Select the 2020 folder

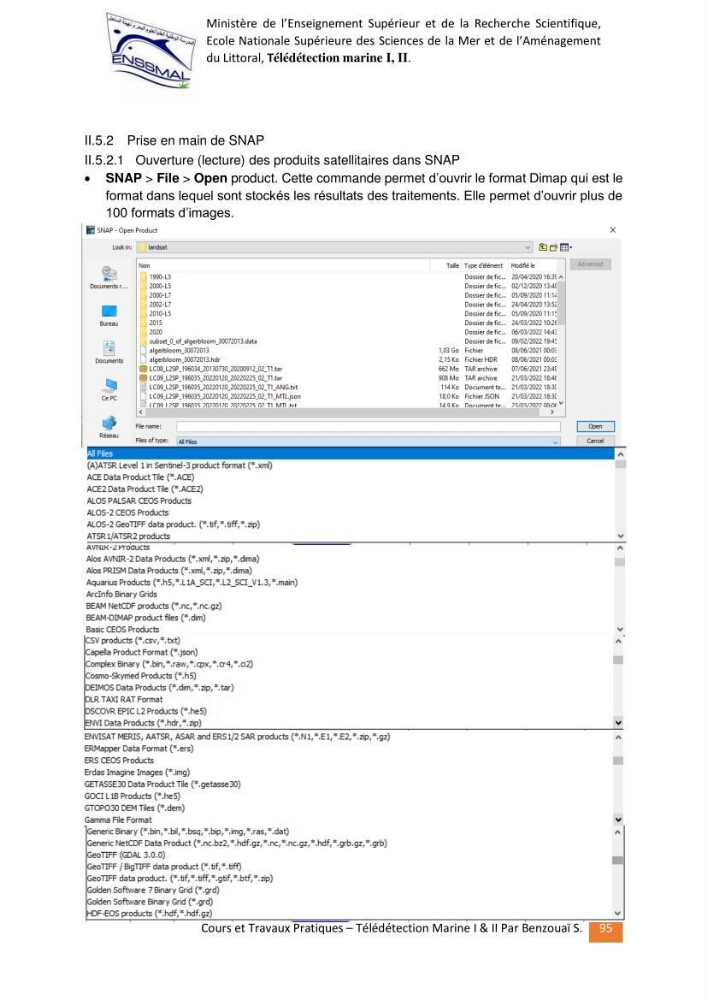pos(156,332)
